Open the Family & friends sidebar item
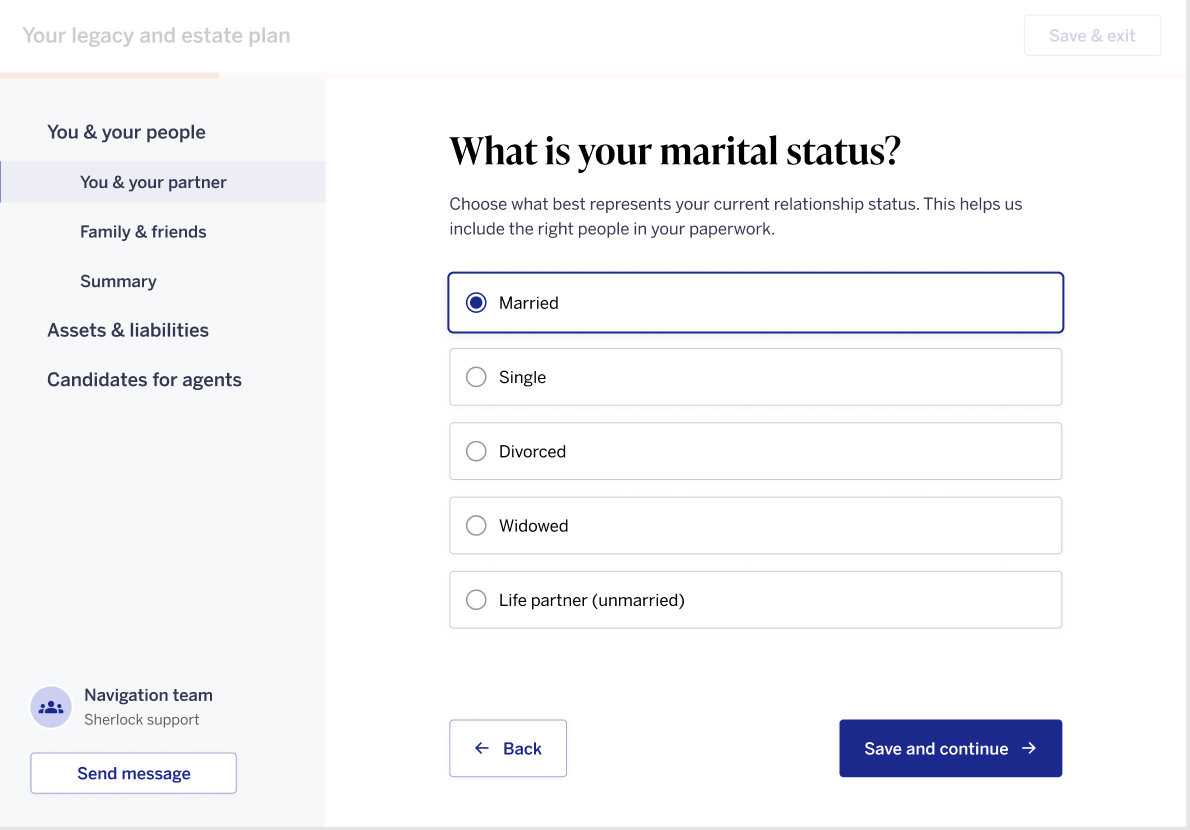This screenshot has width=1190, height=830. 143,231
